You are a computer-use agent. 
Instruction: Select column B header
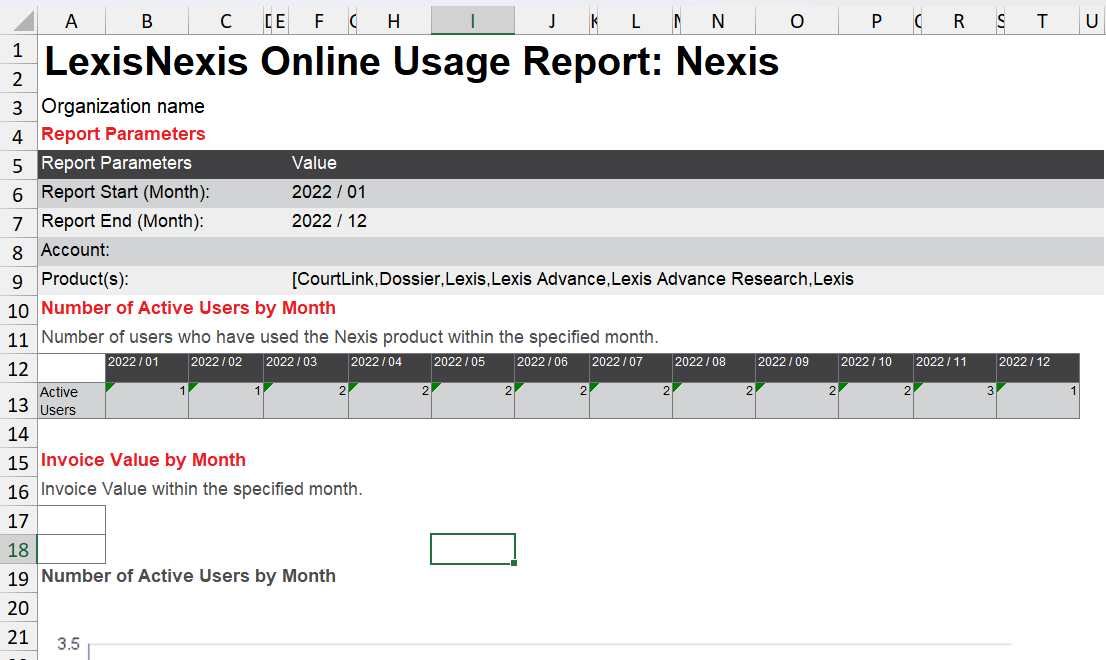click(147, 21)
